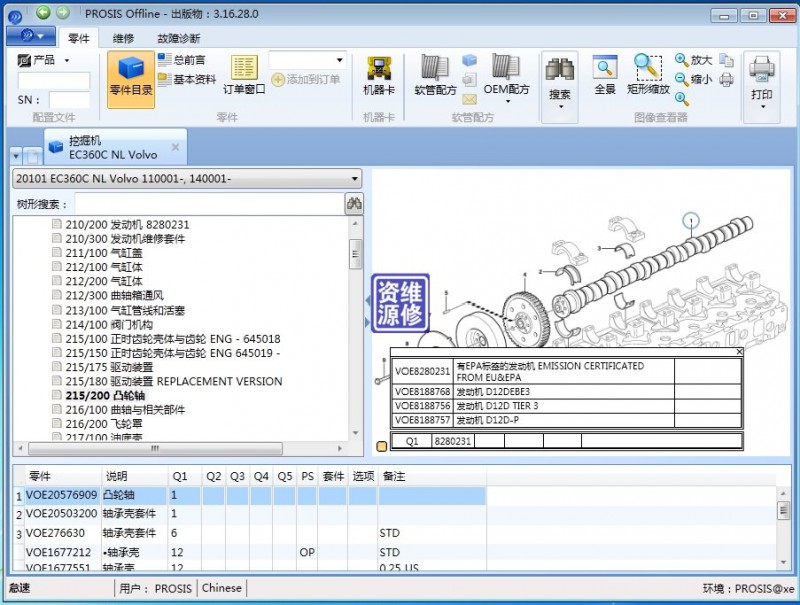Click the zoom reset magnifier below 缩小
The height and width of the screenshot is (605, 800).
[x=682, y=98]
